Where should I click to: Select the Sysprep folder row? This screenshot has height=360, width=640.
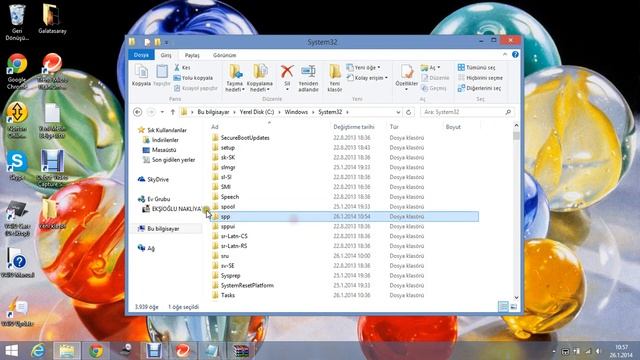coord(345,276)
